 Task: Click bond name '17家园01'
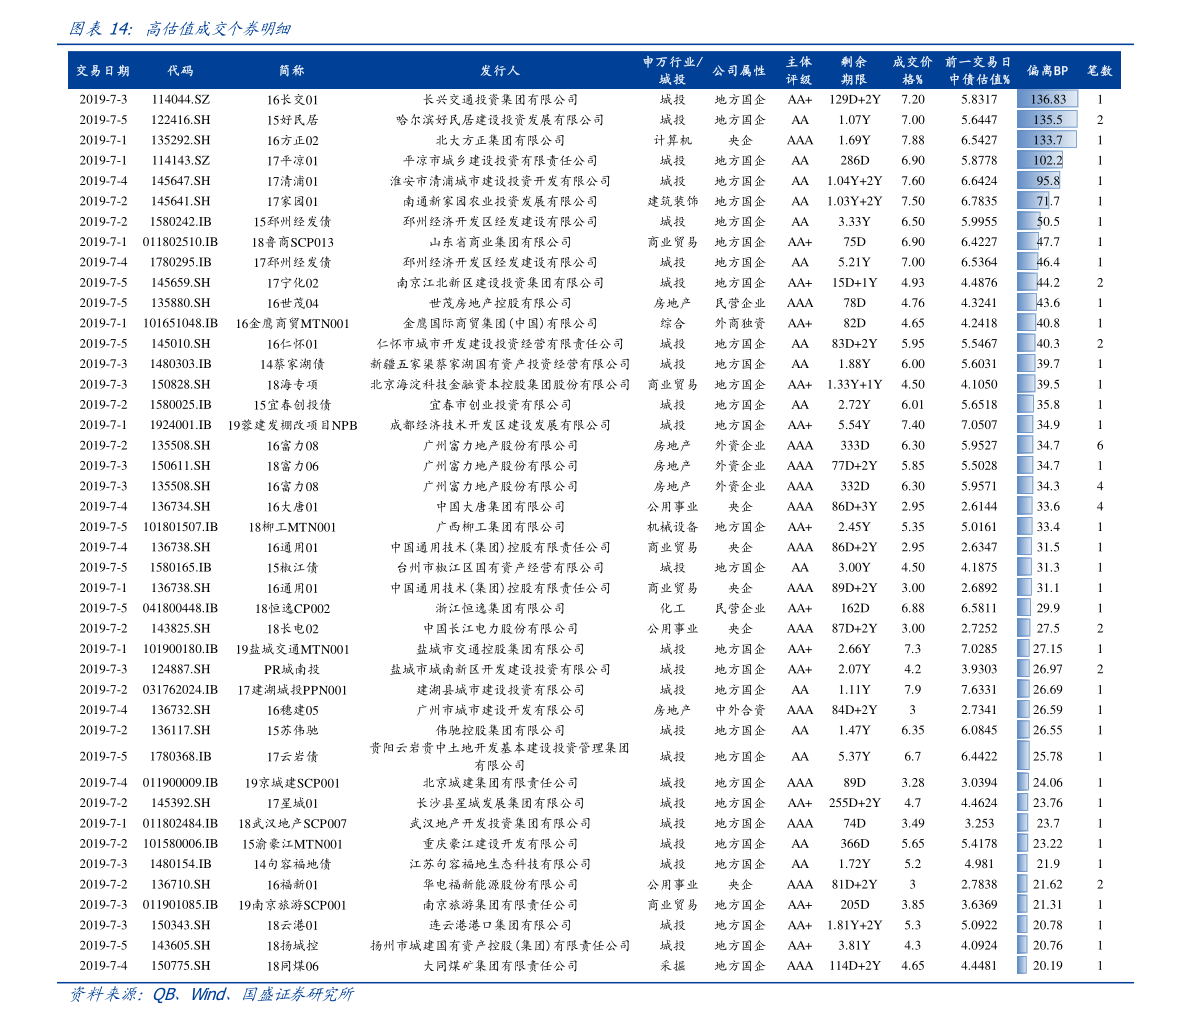coord(292,201)
